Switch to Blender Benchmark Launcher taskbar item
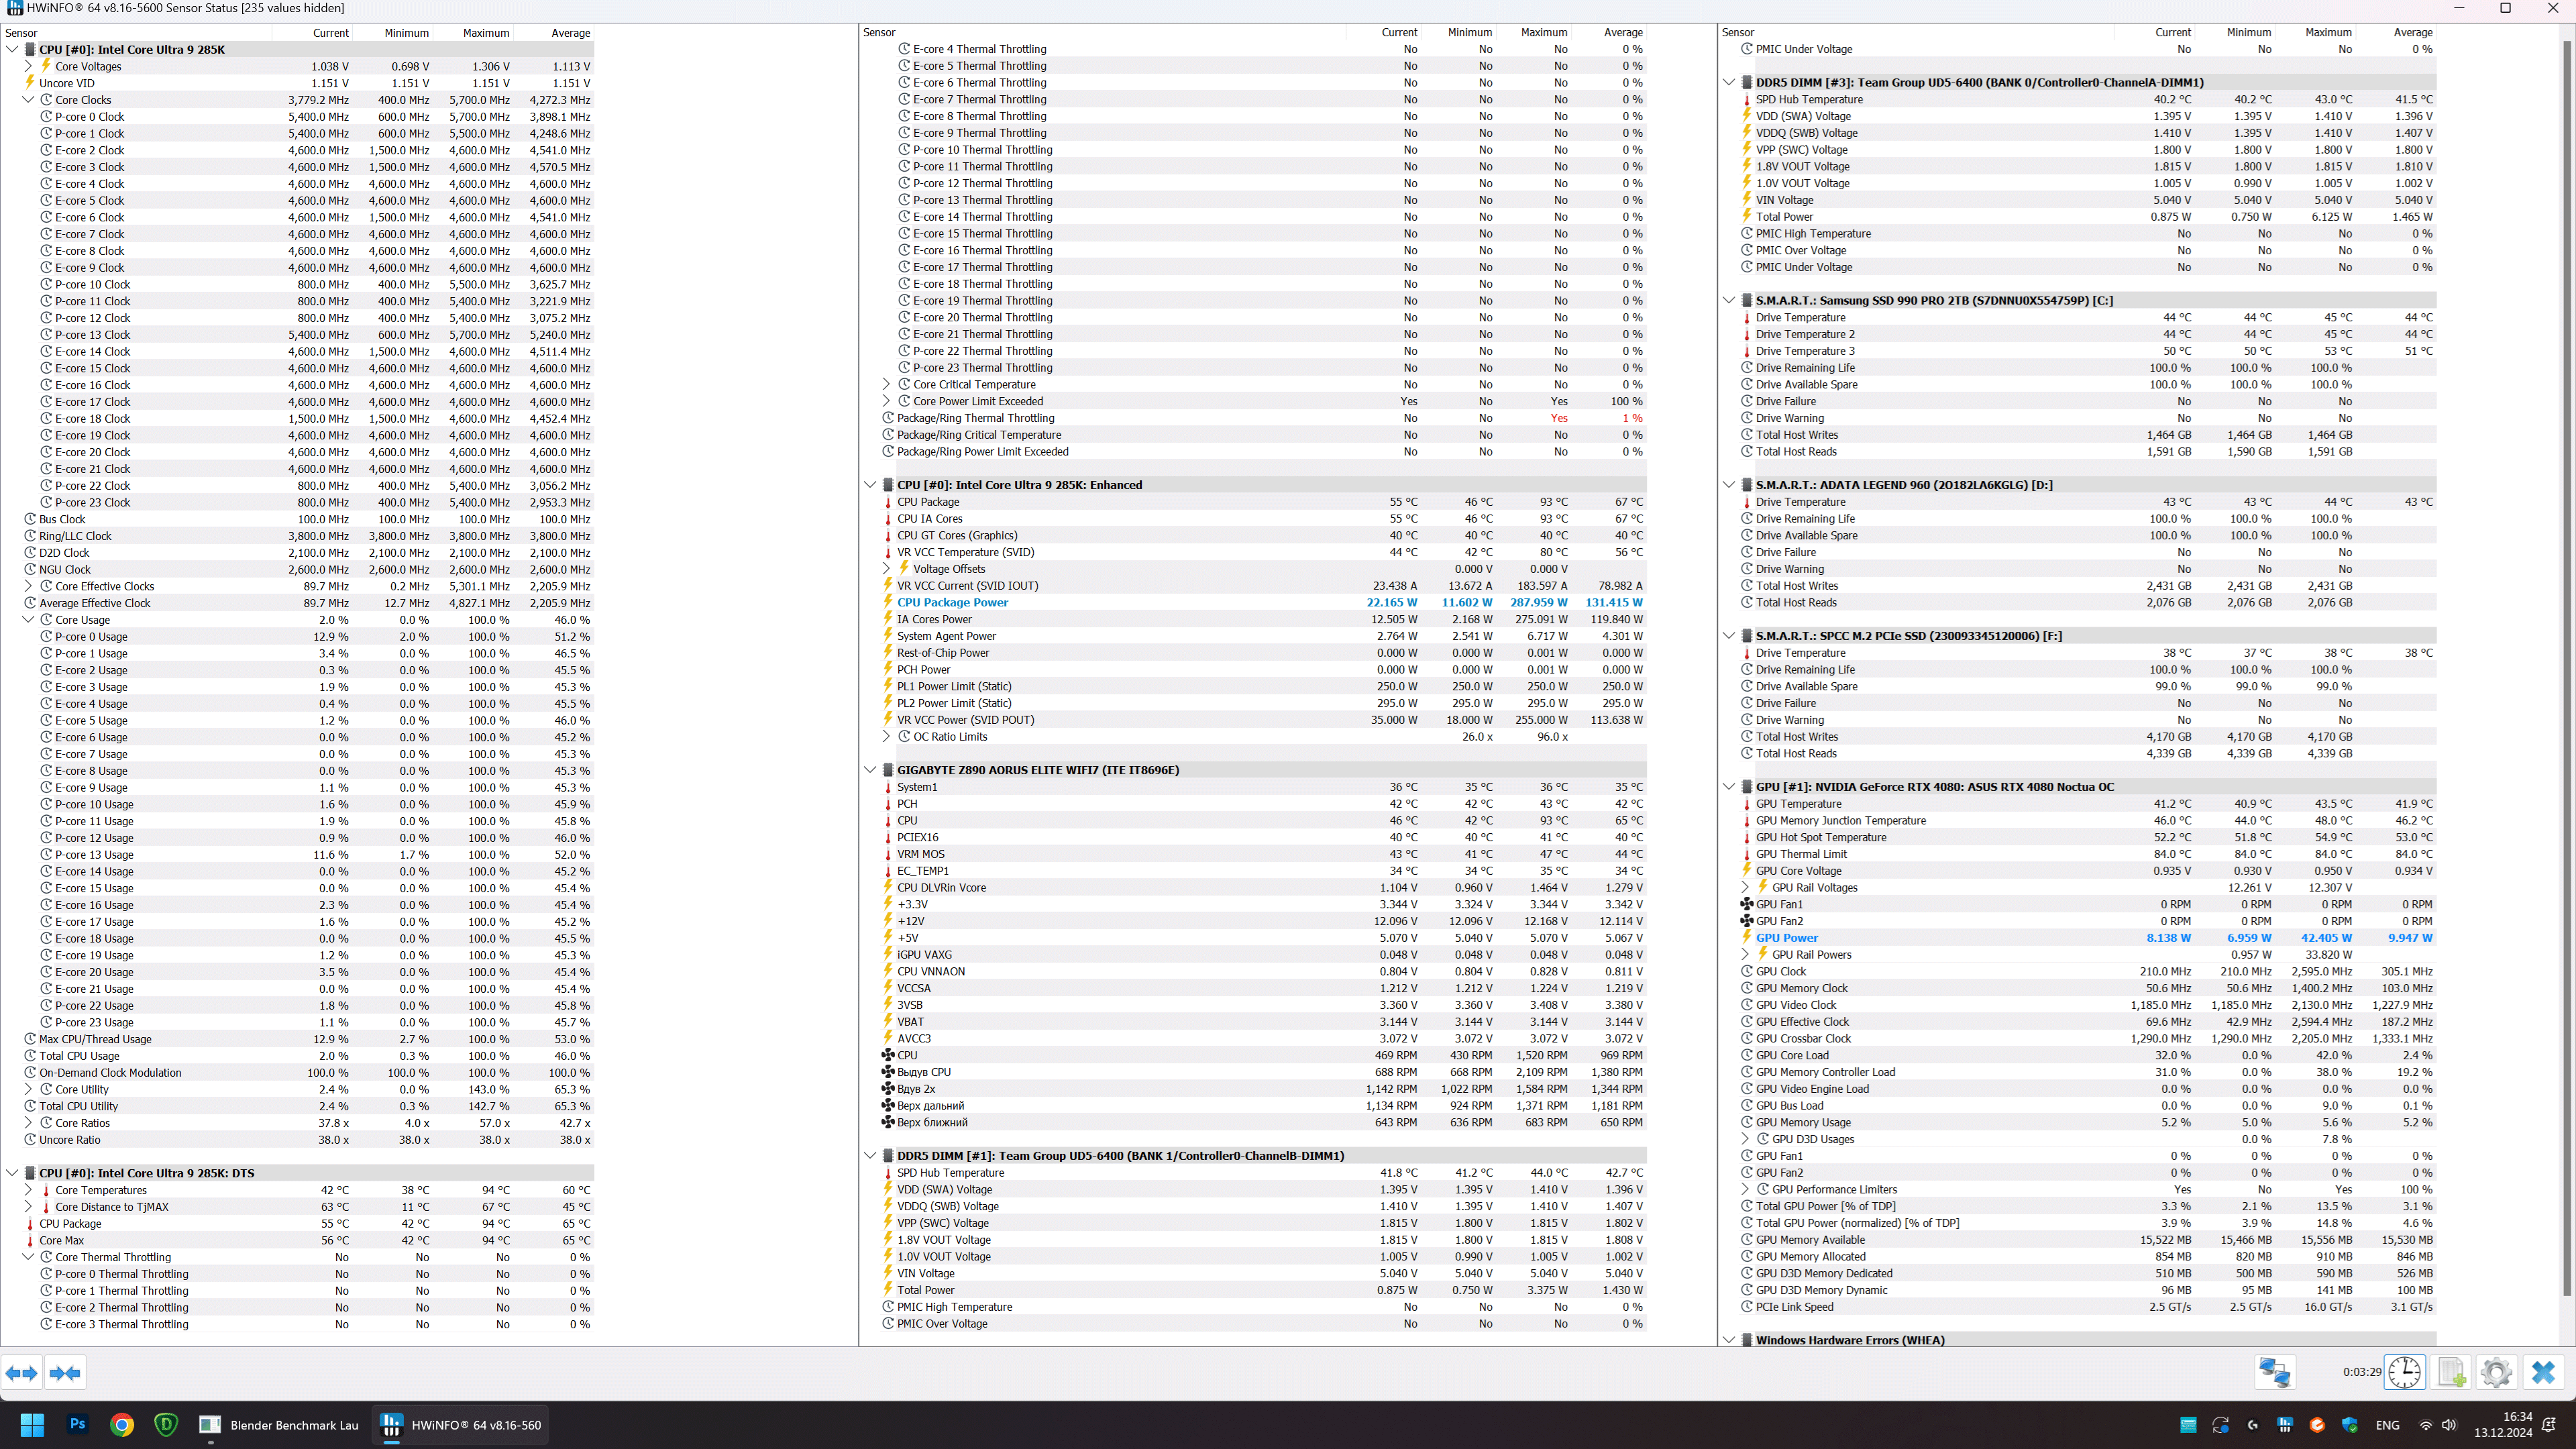The width and height of the screenshot is (2576, 1449). tap(280, 1424)
